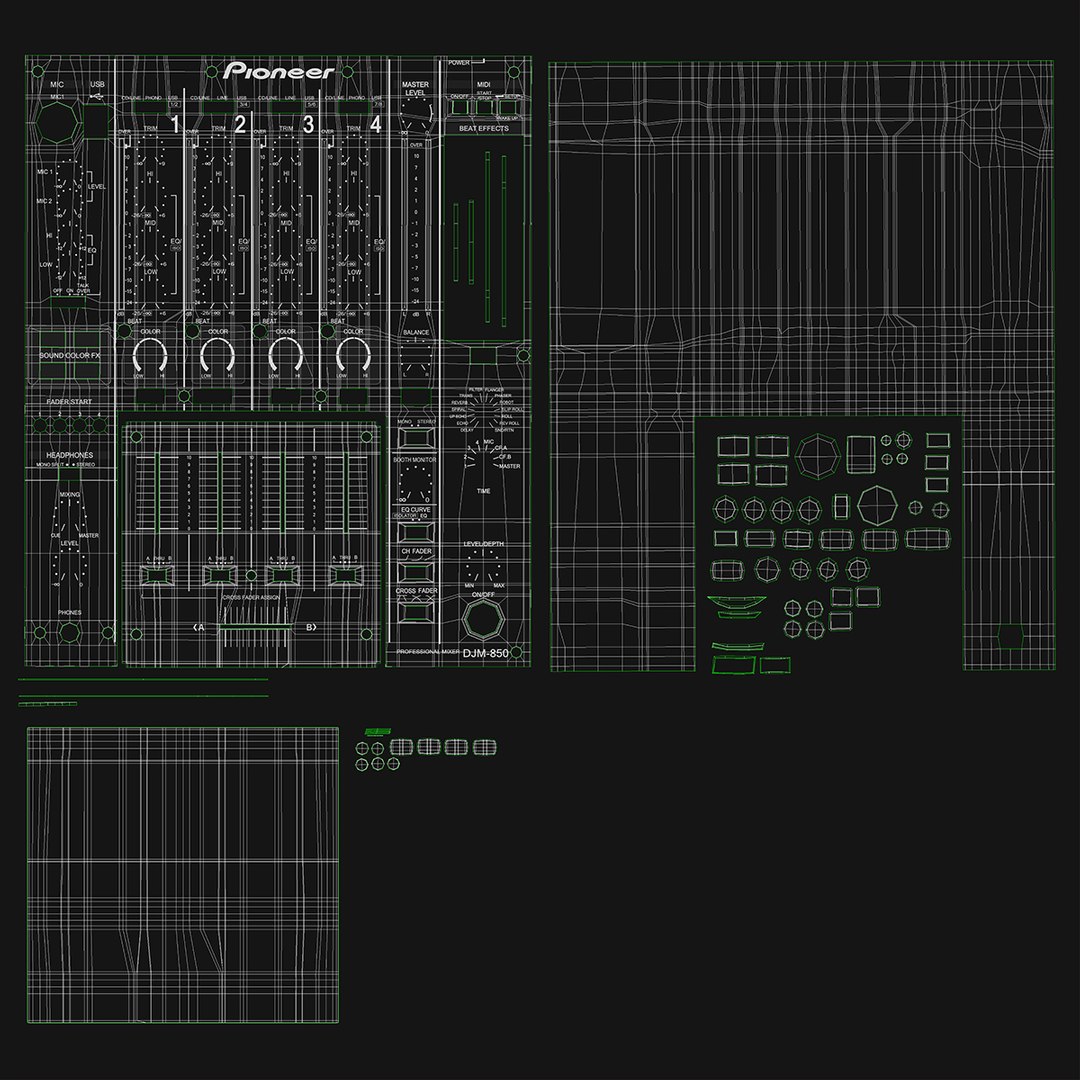Click the USB port rectangle

[96, 121]
